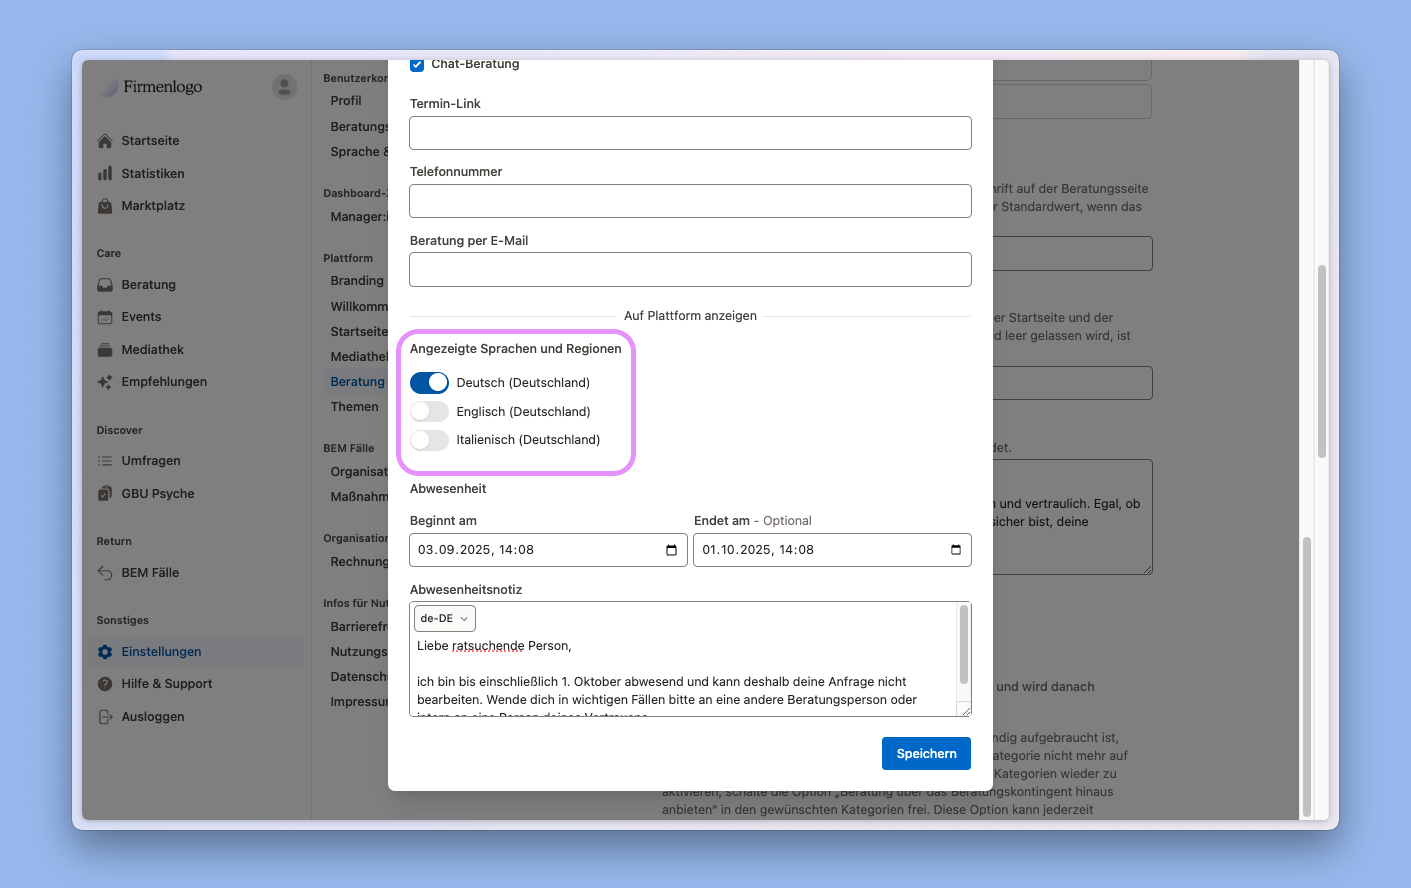Click the Marktplatz shopping bag icon

pos(105,206)
